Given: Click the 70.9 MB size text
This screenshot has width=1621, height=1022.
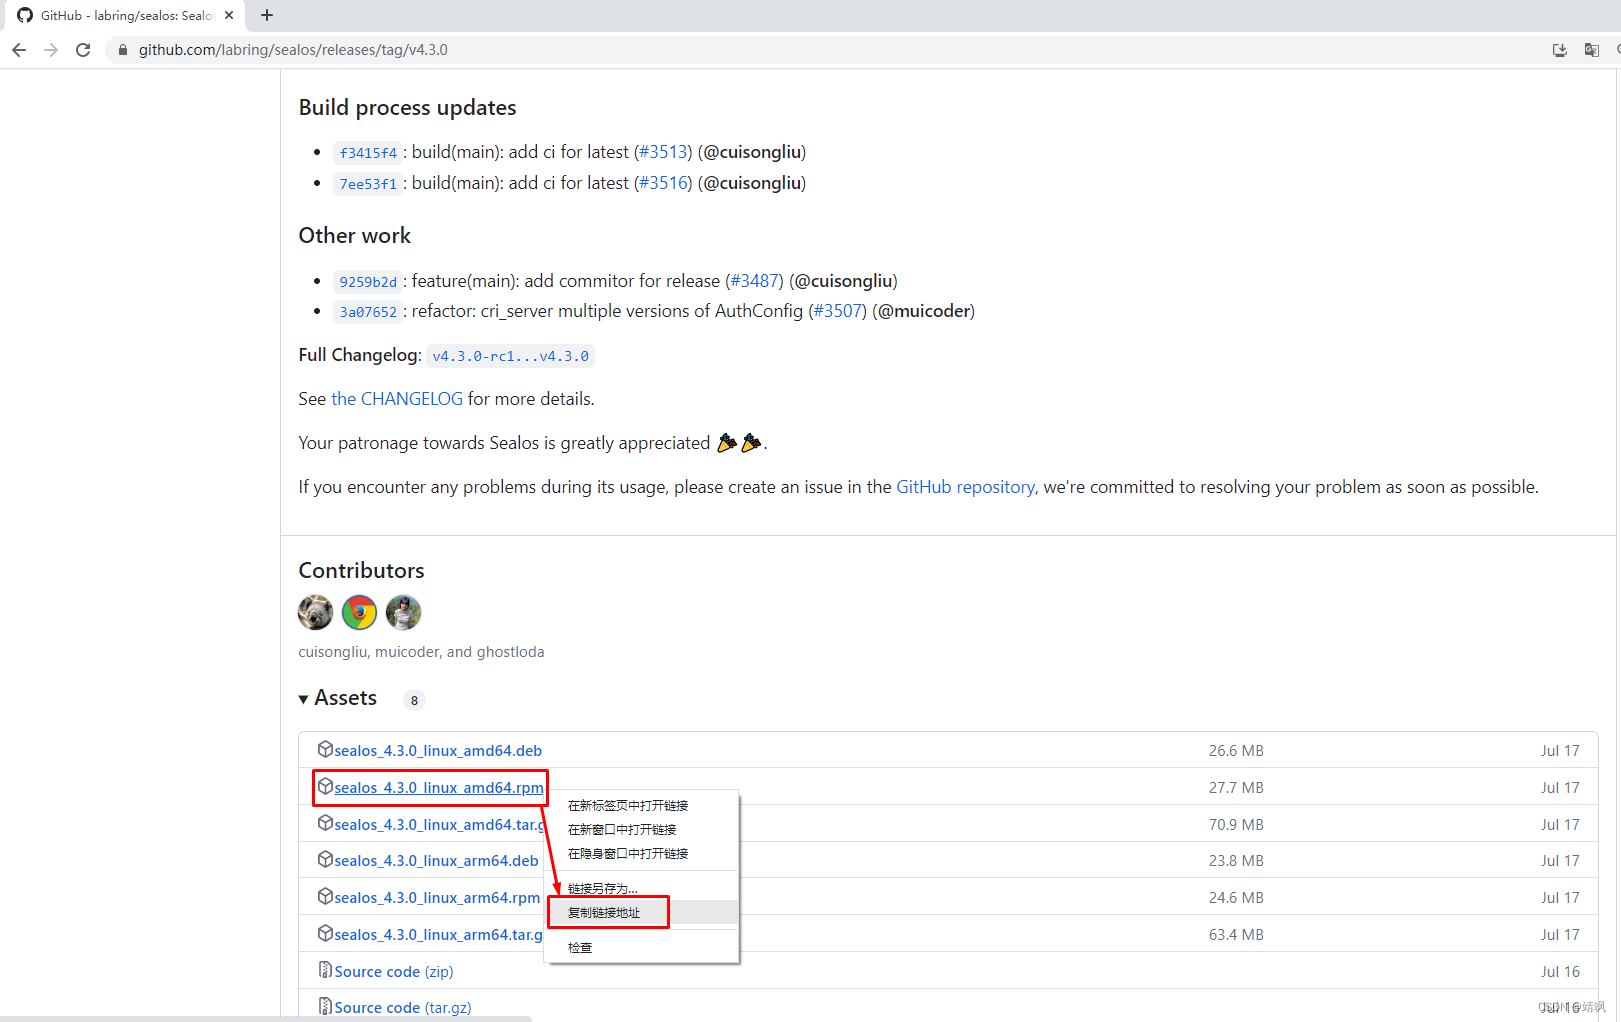Looking at the screenshot, I should (1236, 825).
